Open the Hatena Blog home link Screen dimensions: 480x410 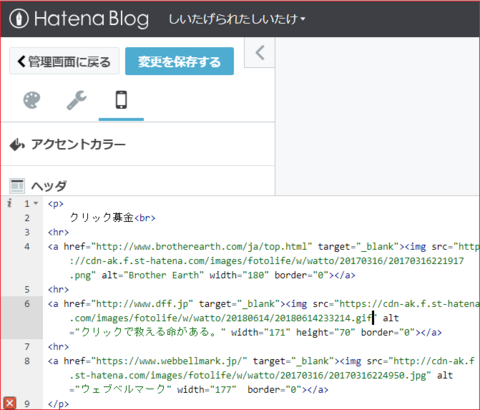pos(79,19)
